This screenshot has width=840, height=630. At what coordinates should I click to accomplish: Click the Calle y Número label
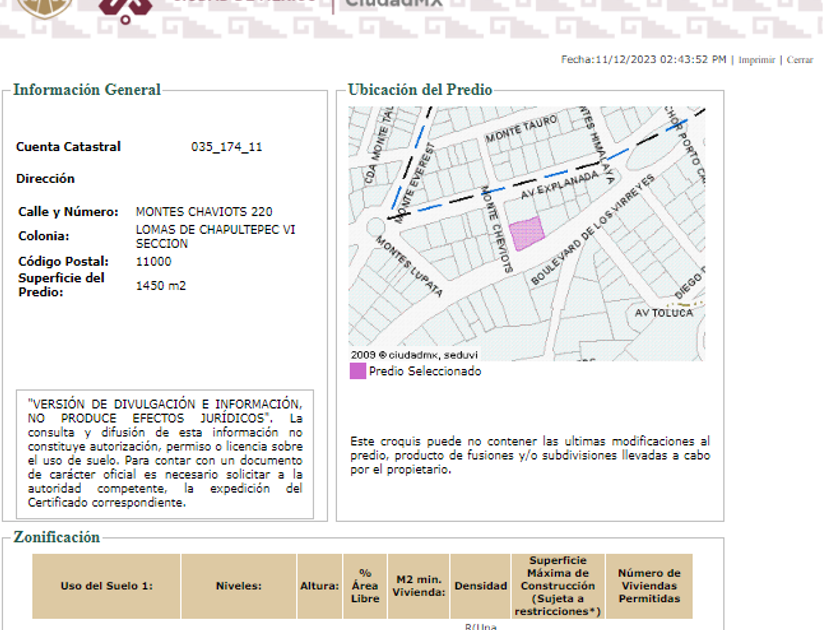(68, 212)
